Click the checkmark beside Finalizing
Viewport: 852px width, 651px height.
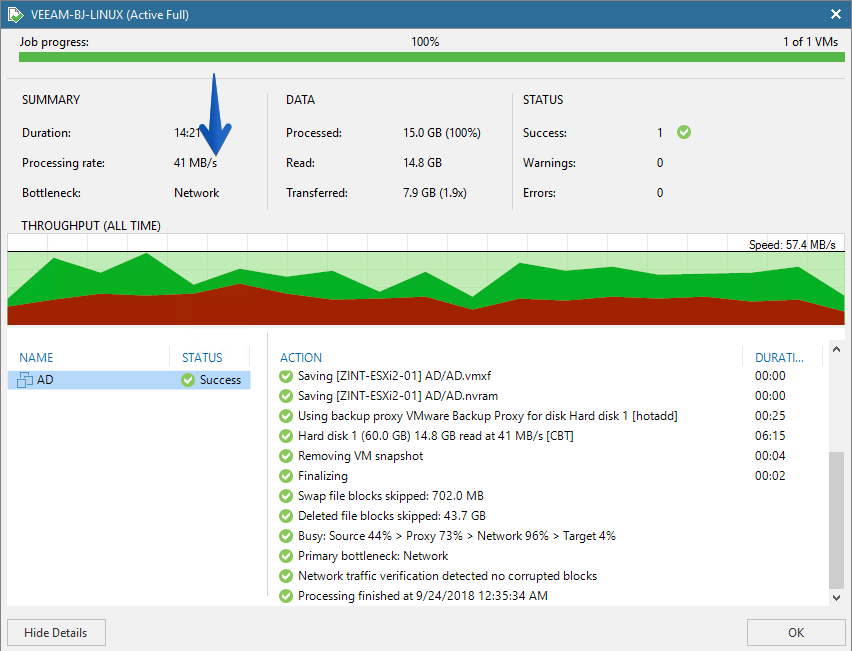286,476
